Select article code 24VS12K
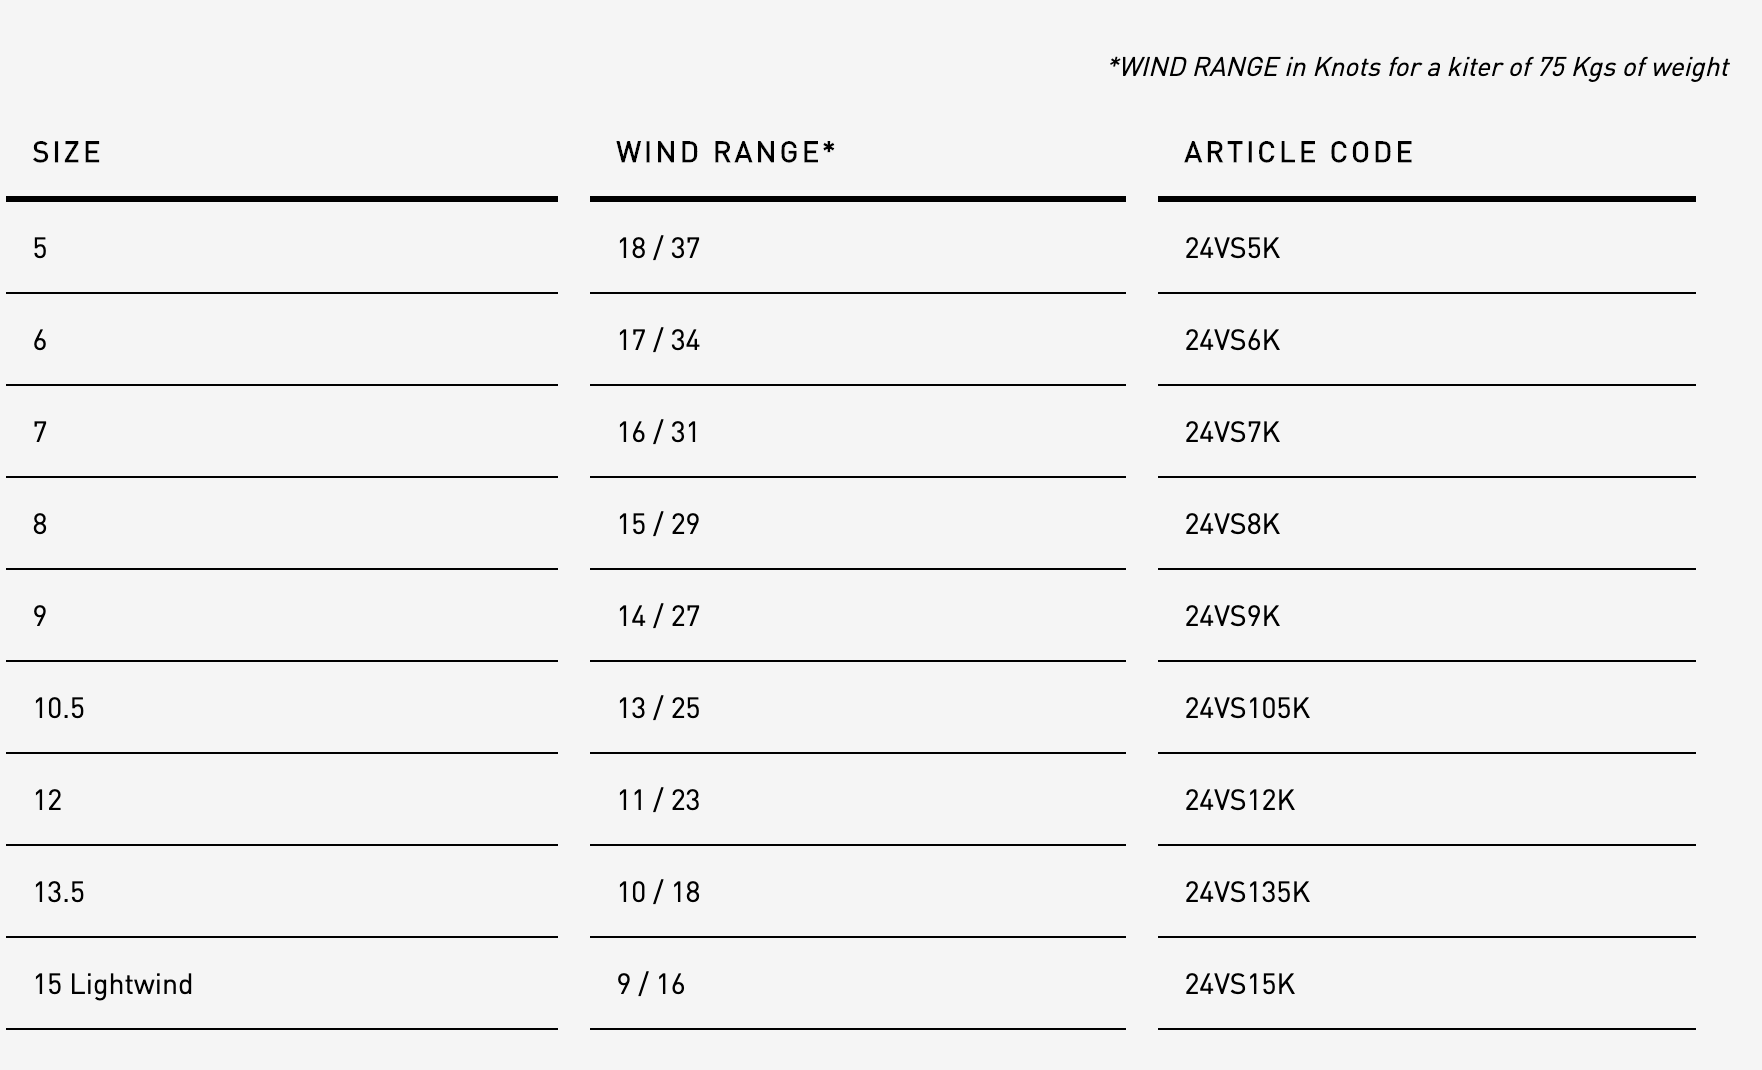 (x=1240, y=800)
